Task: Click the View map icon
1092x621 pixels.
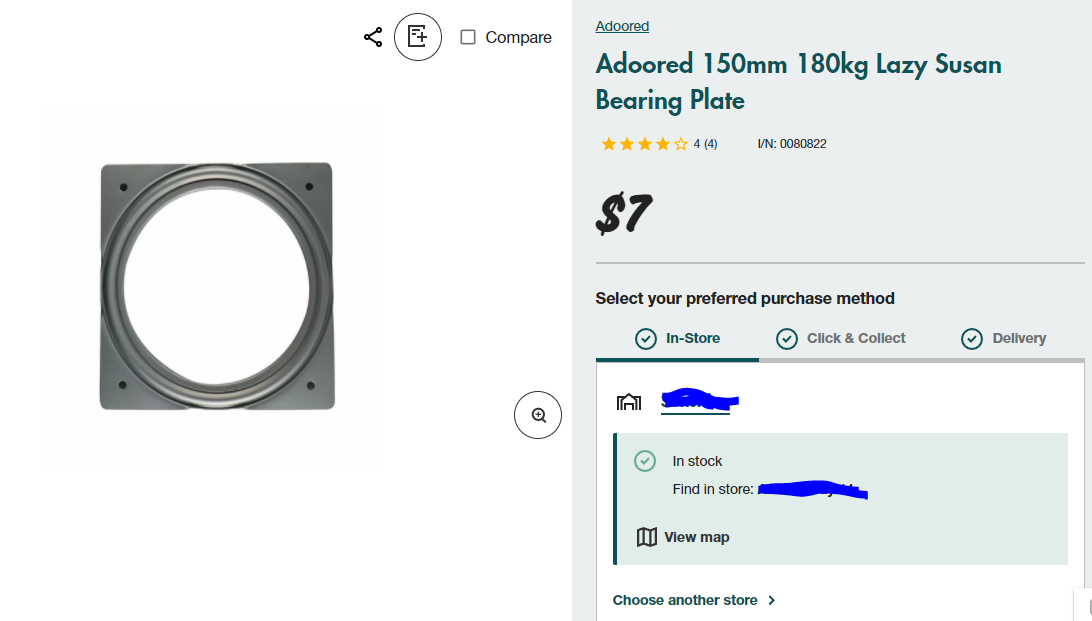Action: [647, 537]
